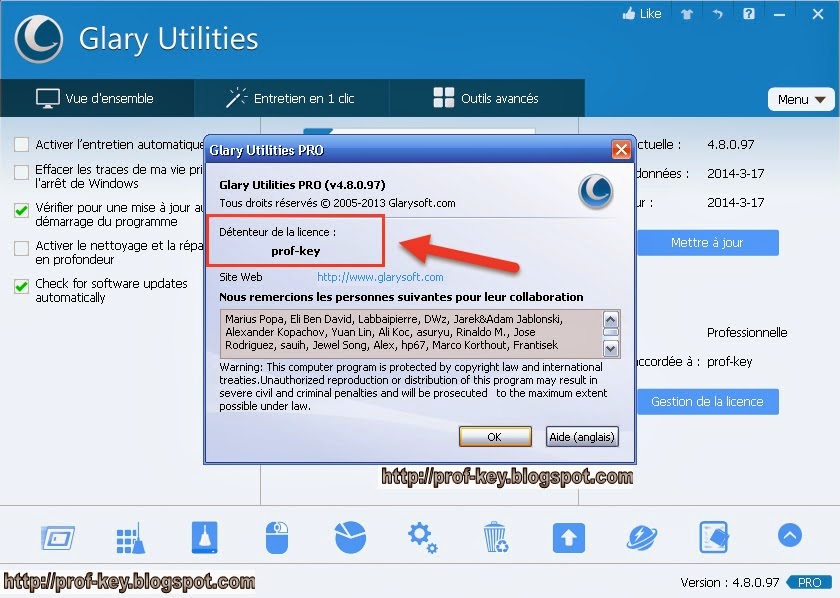This screenshot has height=598, width=840.
Task: Switch to Outils avancés tab
Action: [486, 98]
